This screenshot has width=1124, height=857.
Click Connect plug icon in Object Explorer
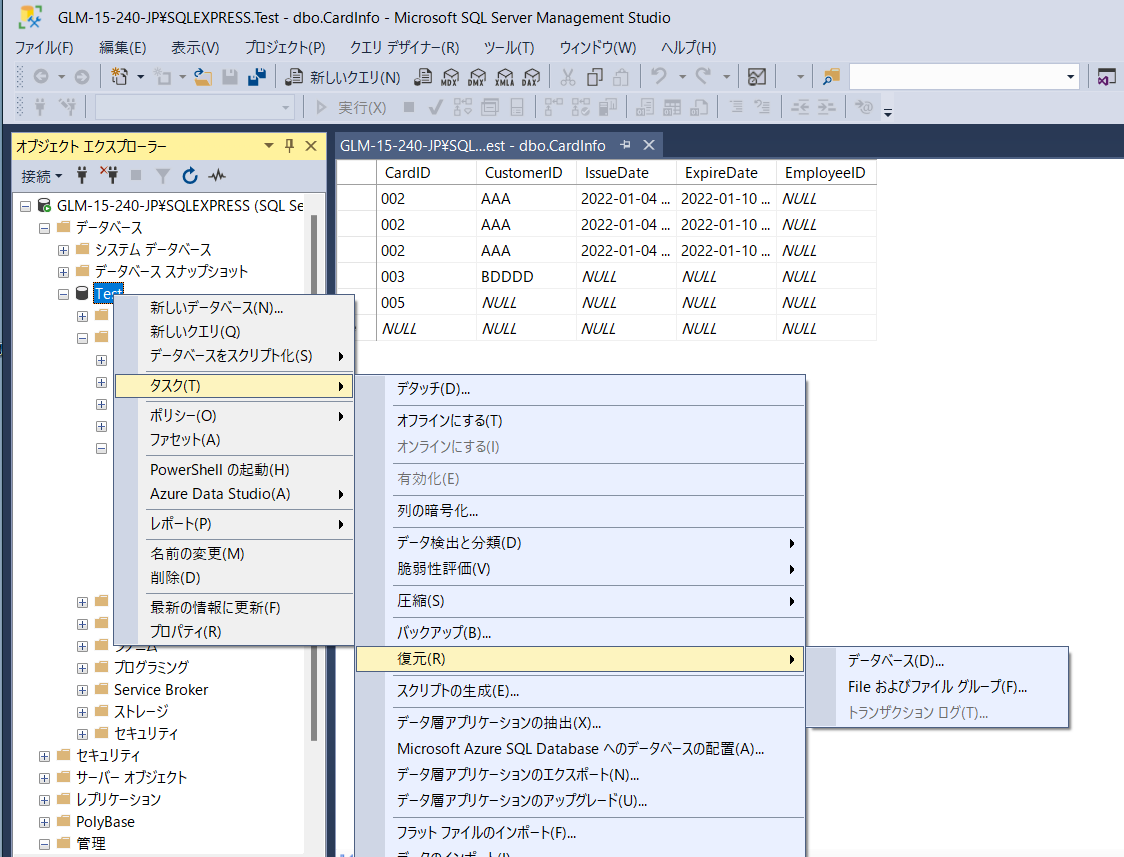[x=82, y=176]
